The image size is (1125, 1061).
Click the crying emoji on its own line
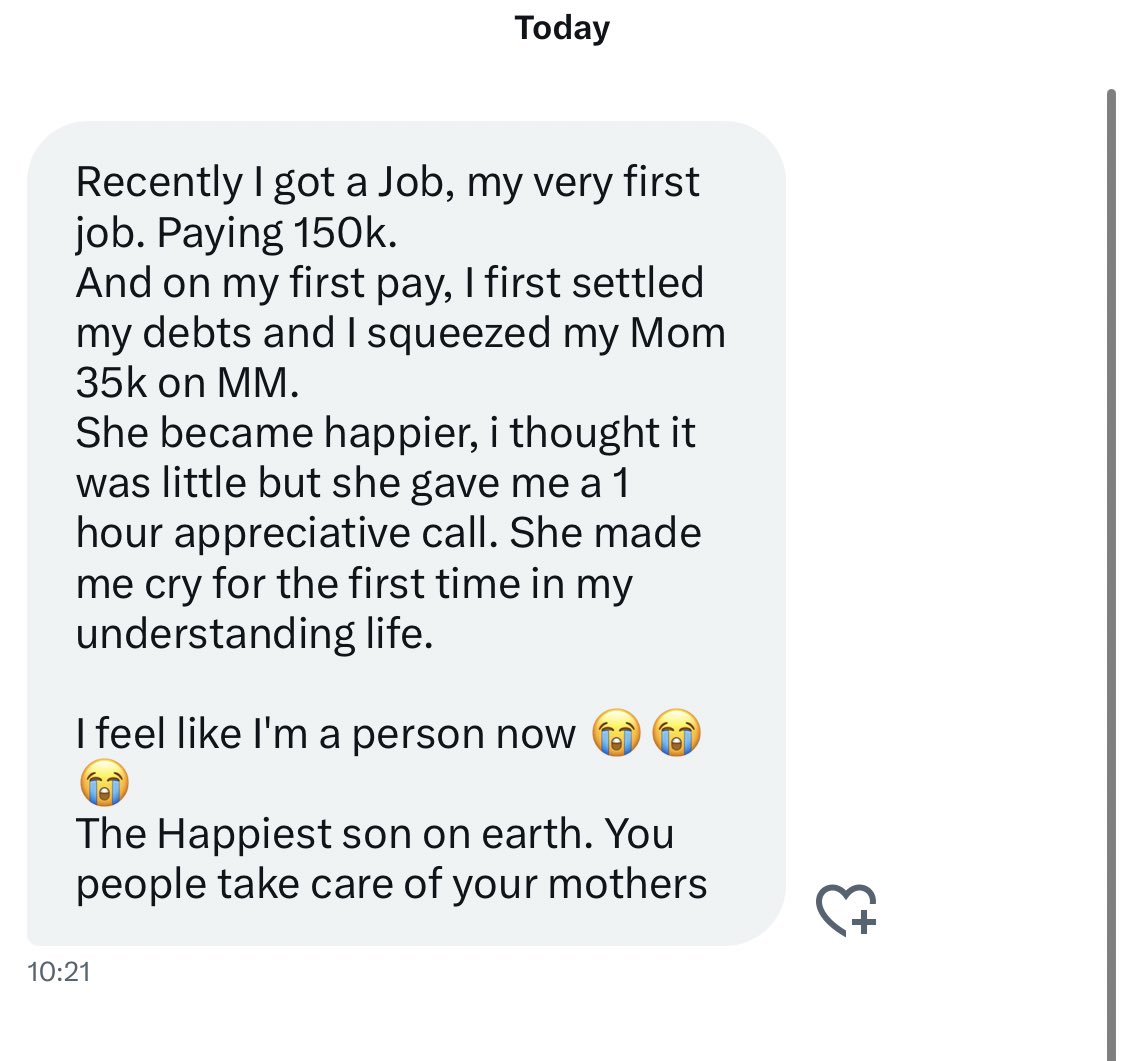[x=105, y=783]
